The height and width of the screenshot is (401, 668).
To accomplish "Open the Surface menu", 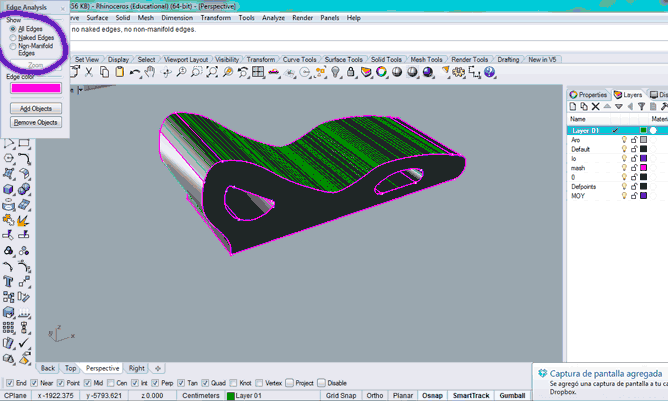I will 97,18.
